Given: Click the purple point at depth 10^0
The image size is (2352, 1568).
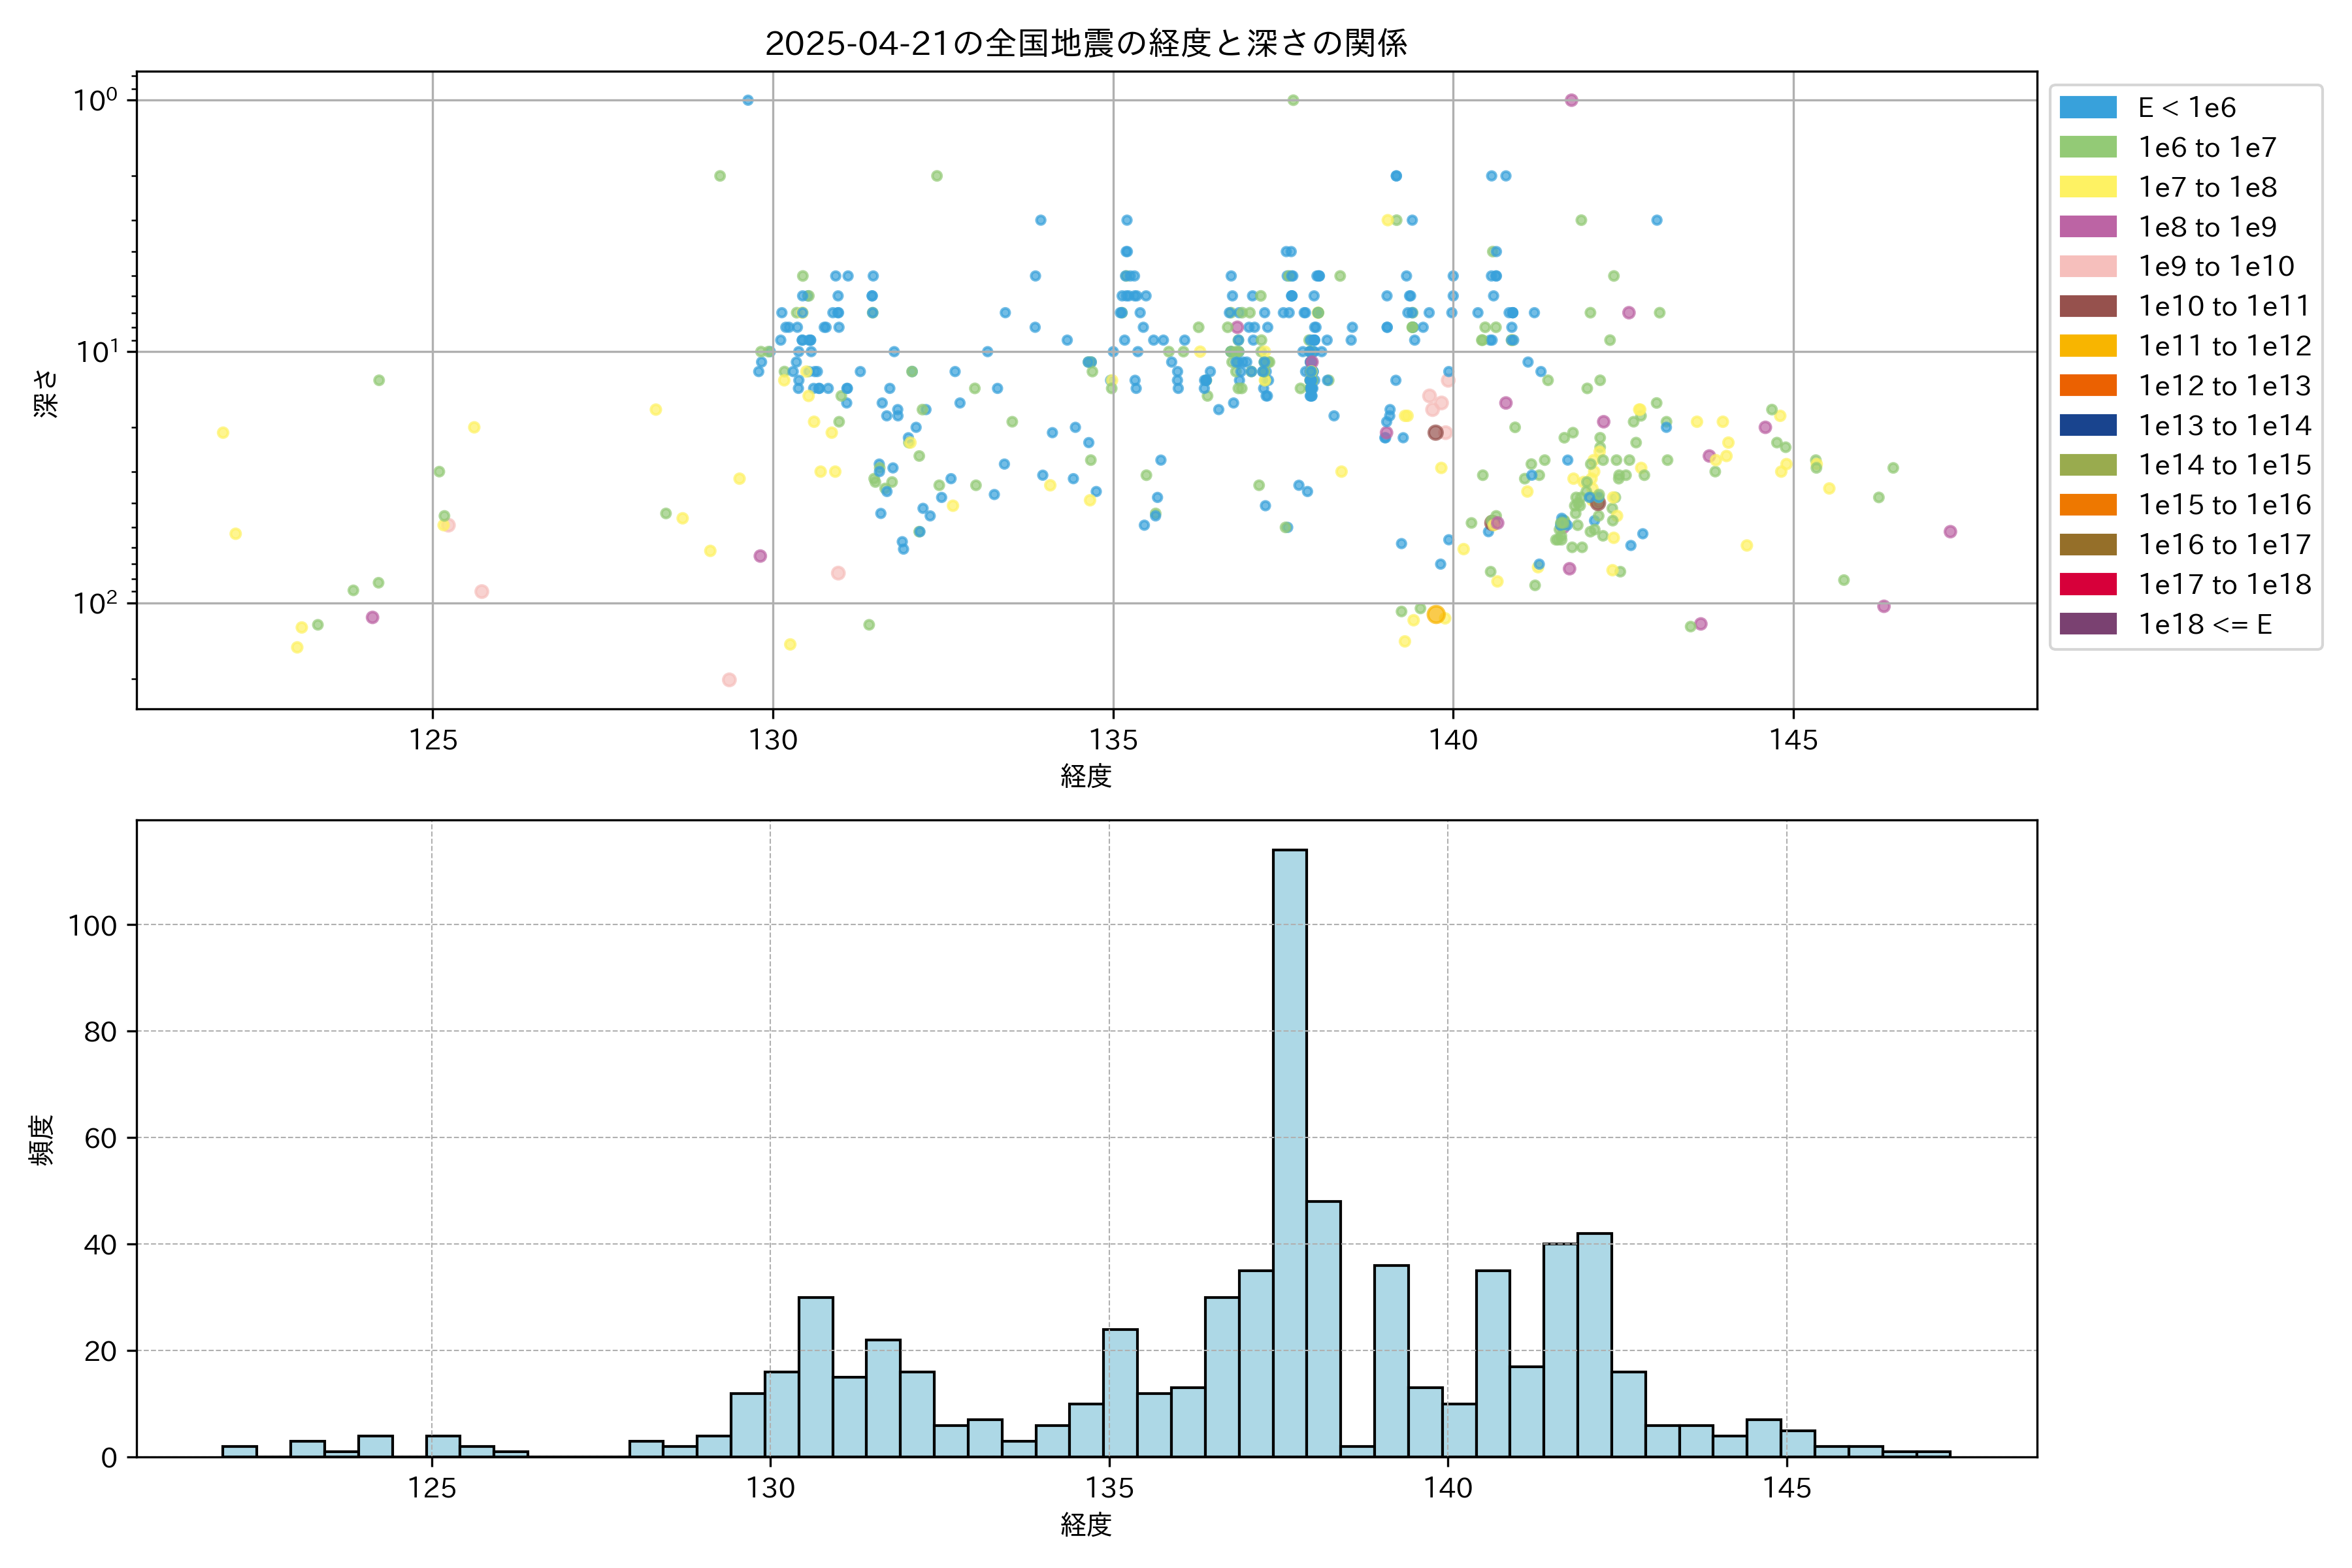Looking at the screenshot, I should (1571, 100).
